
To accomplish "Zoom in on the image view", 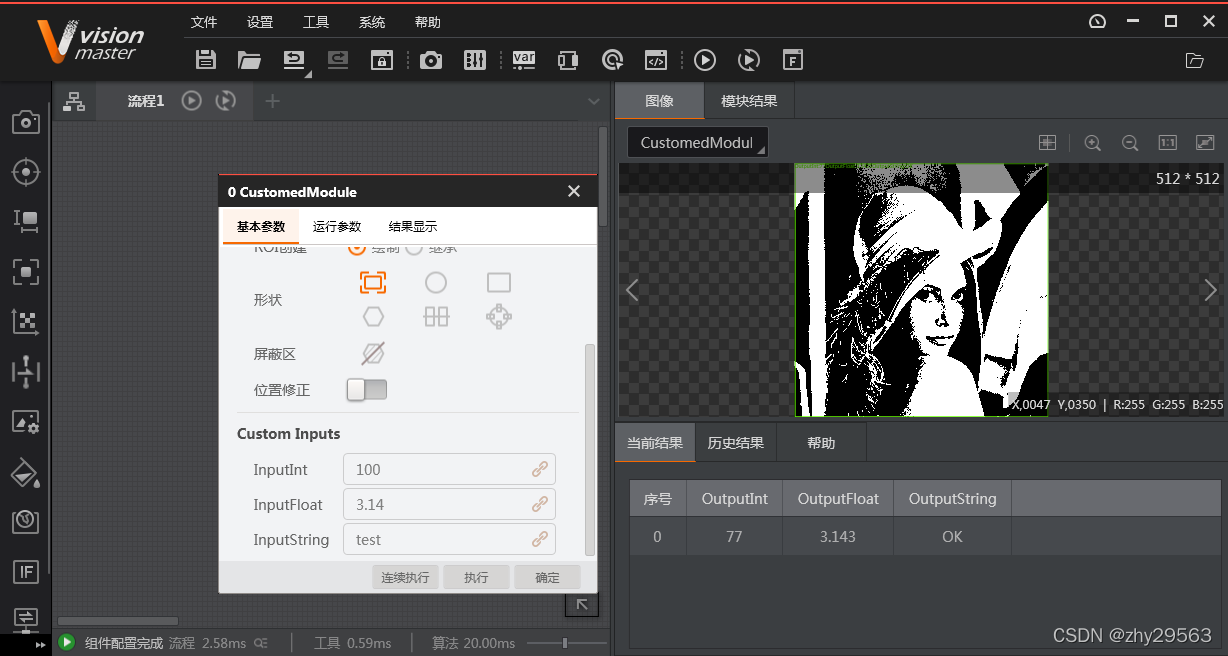I will tap(1092, 143).
